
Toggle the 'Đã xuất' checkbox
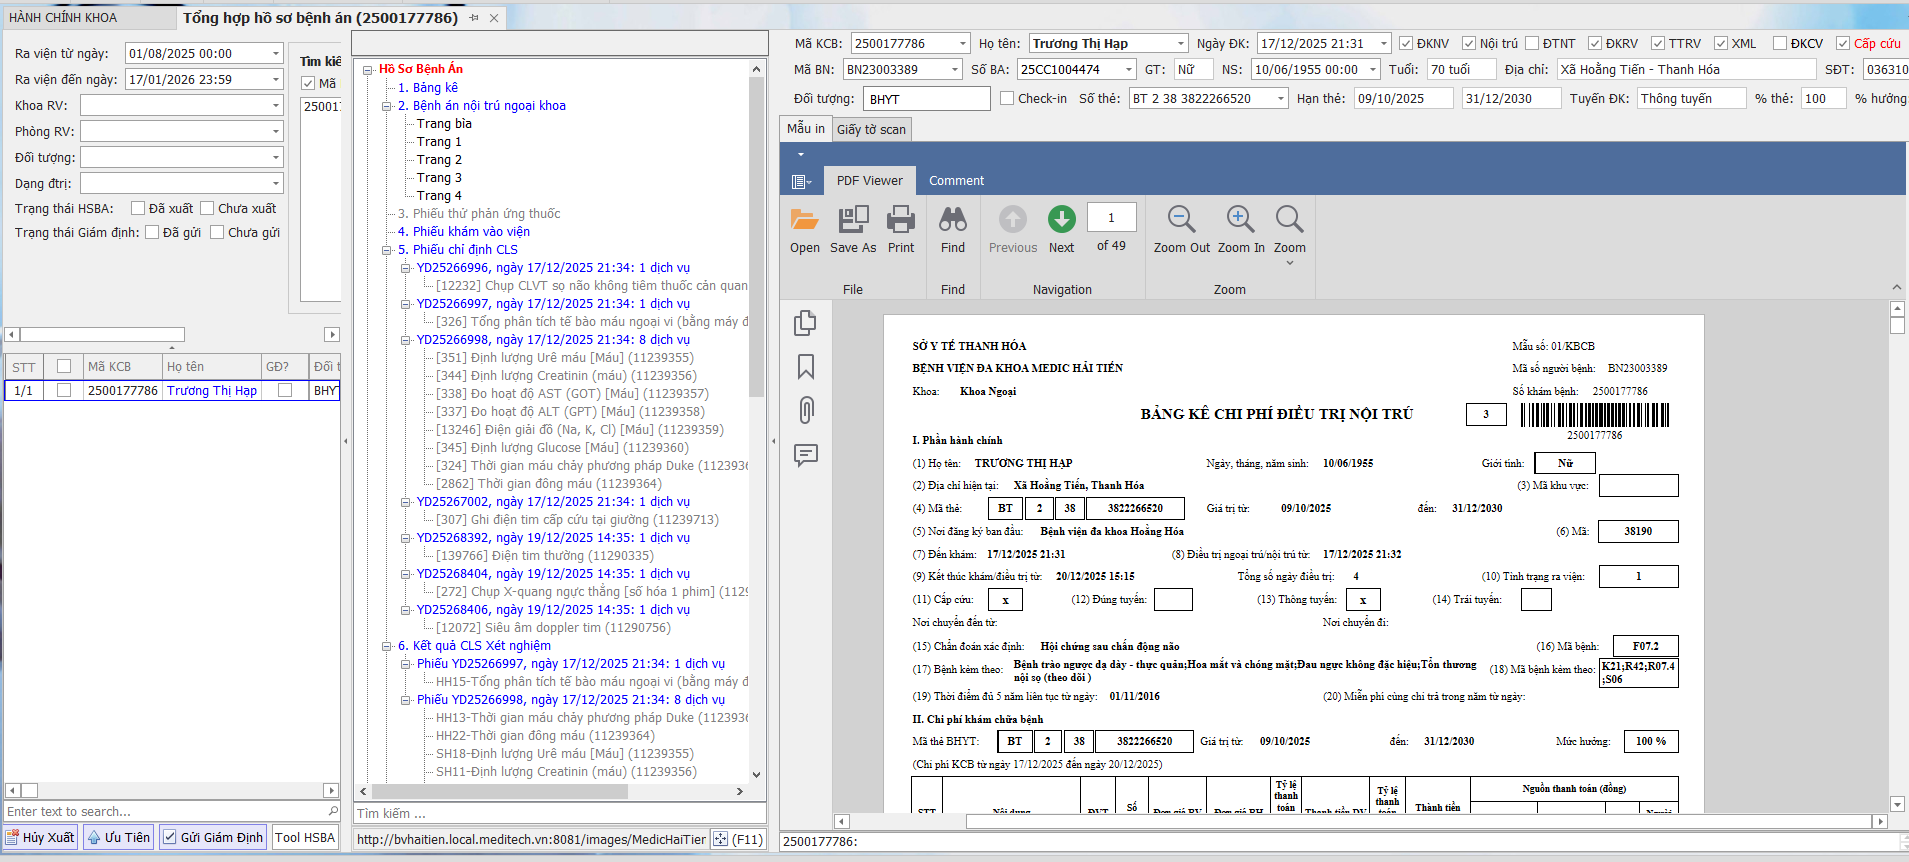[x=139, y=208]
